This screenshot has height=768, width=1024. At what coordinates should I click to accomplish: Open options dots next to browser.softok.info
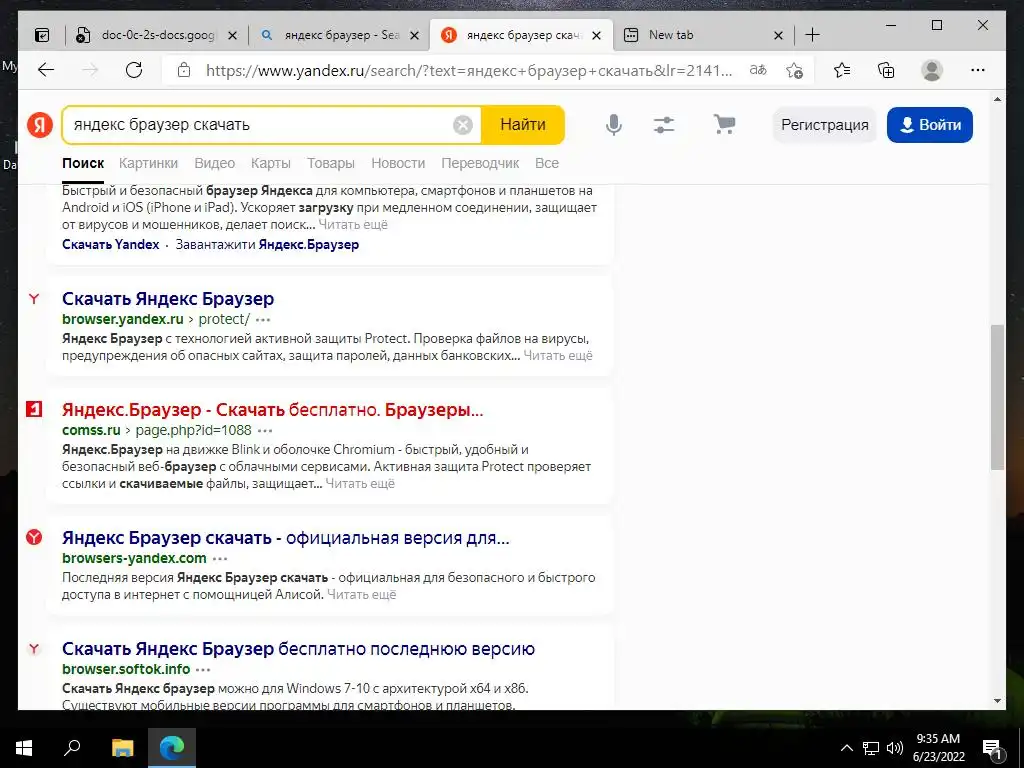203,669
